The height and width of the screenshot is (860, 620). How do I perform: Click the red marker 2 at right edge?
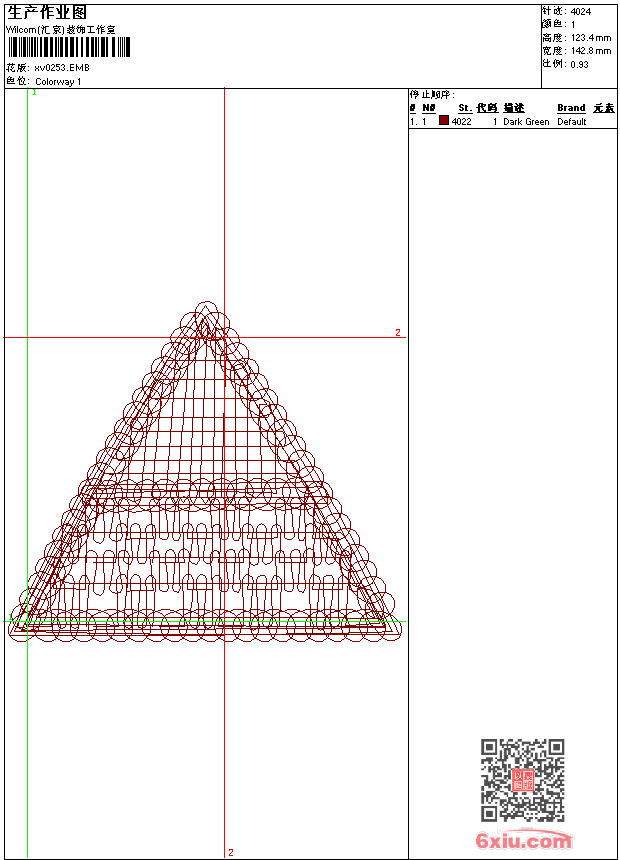tap(397, 332)
